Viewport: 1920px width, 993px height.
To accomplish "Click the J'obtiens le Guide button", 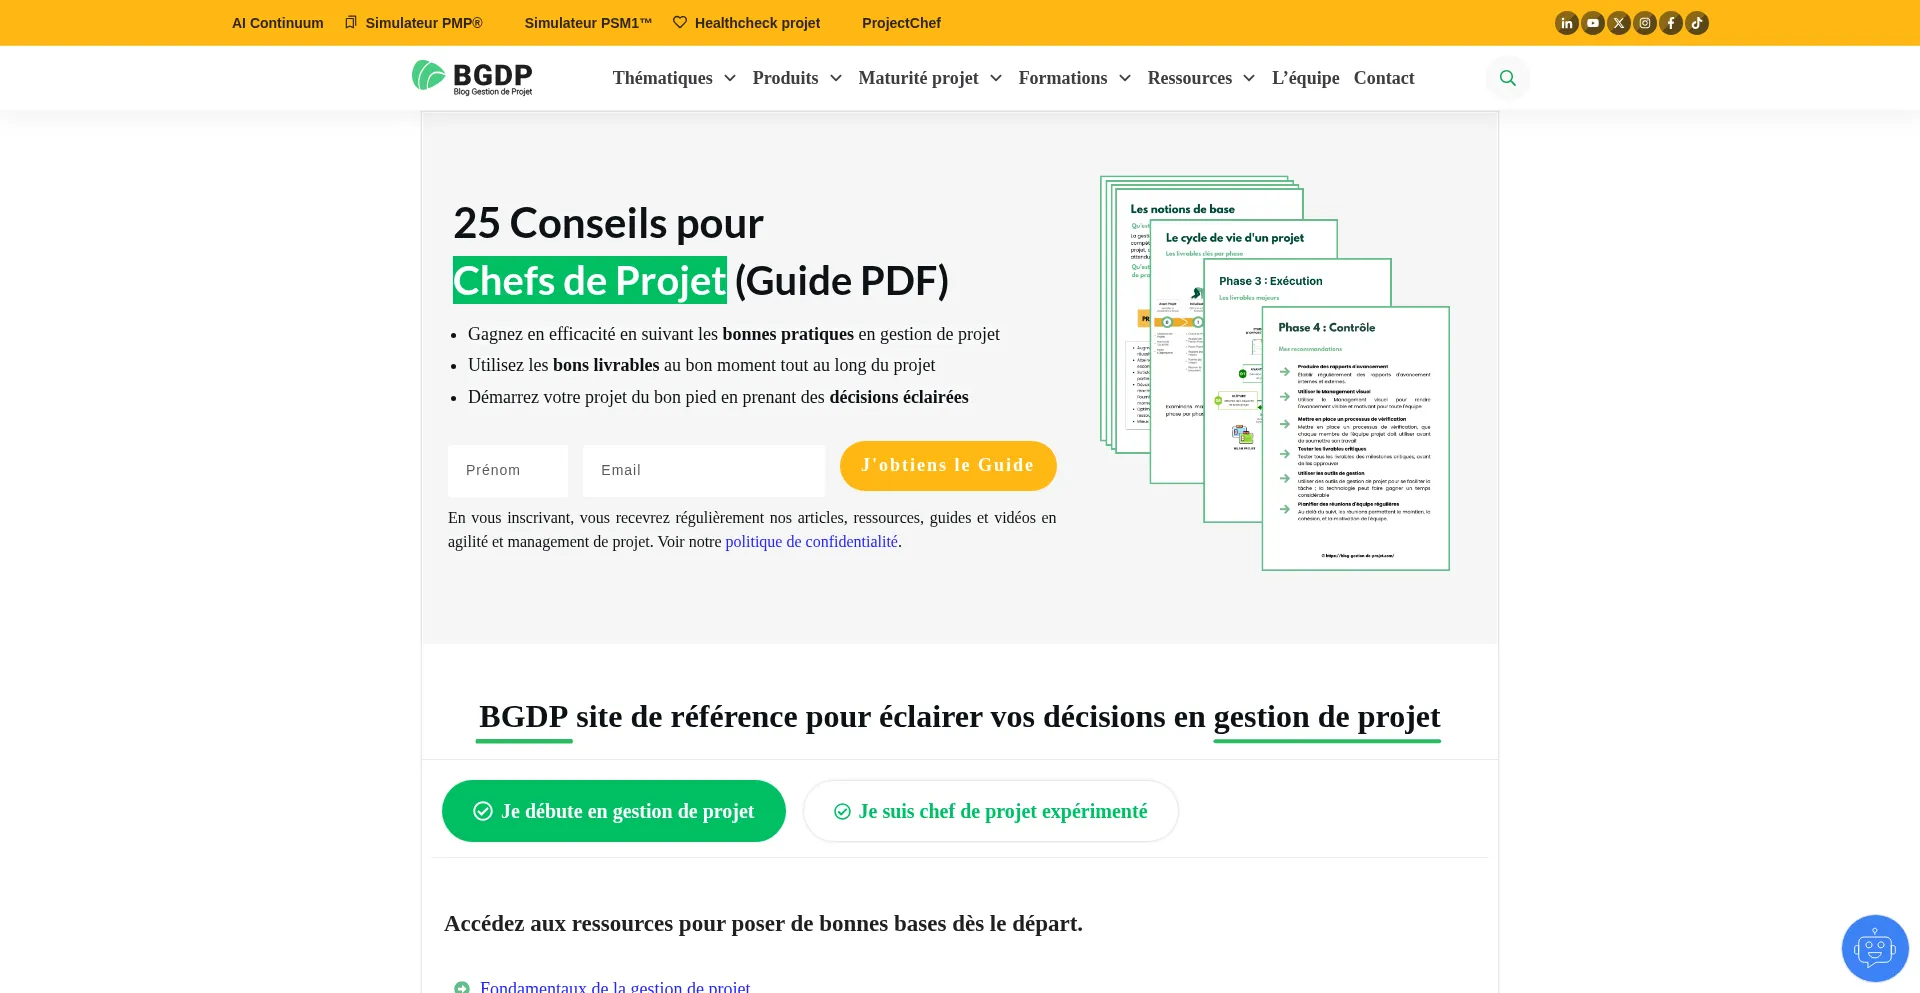I will click(947, 465).
